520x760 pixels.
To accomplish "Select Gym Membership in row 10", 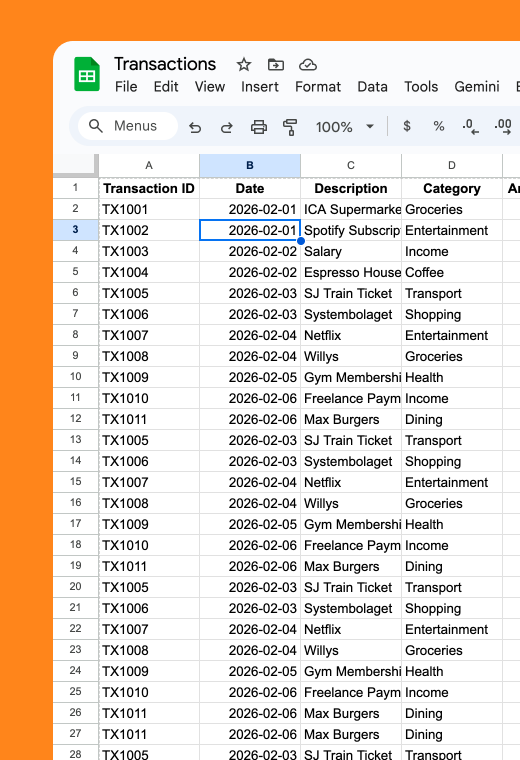I will [351, 377].
